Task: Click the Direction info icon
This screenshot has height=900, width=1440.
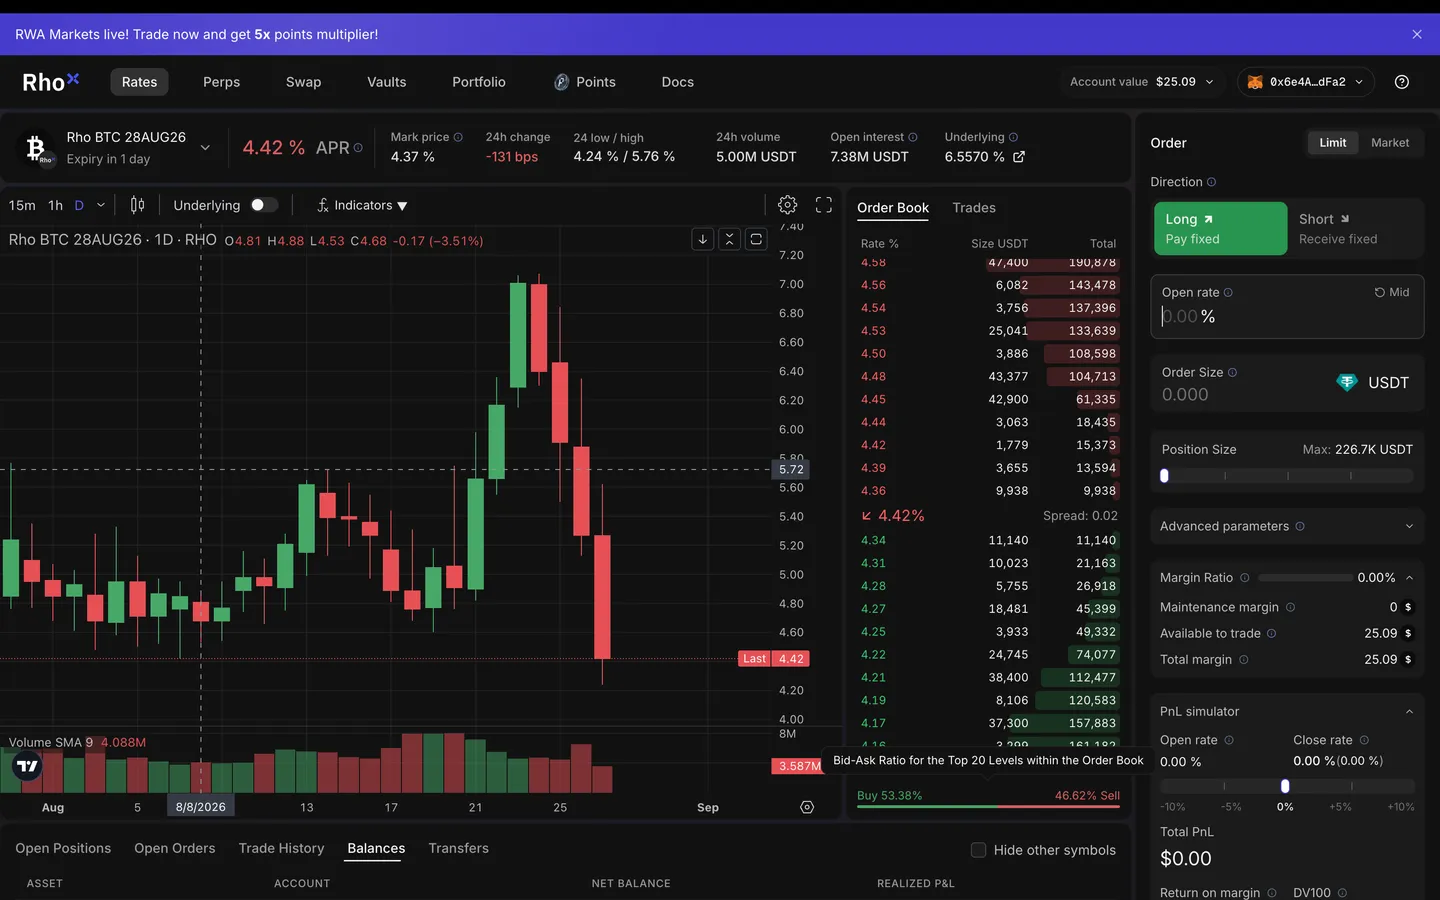Action: 1211,182
